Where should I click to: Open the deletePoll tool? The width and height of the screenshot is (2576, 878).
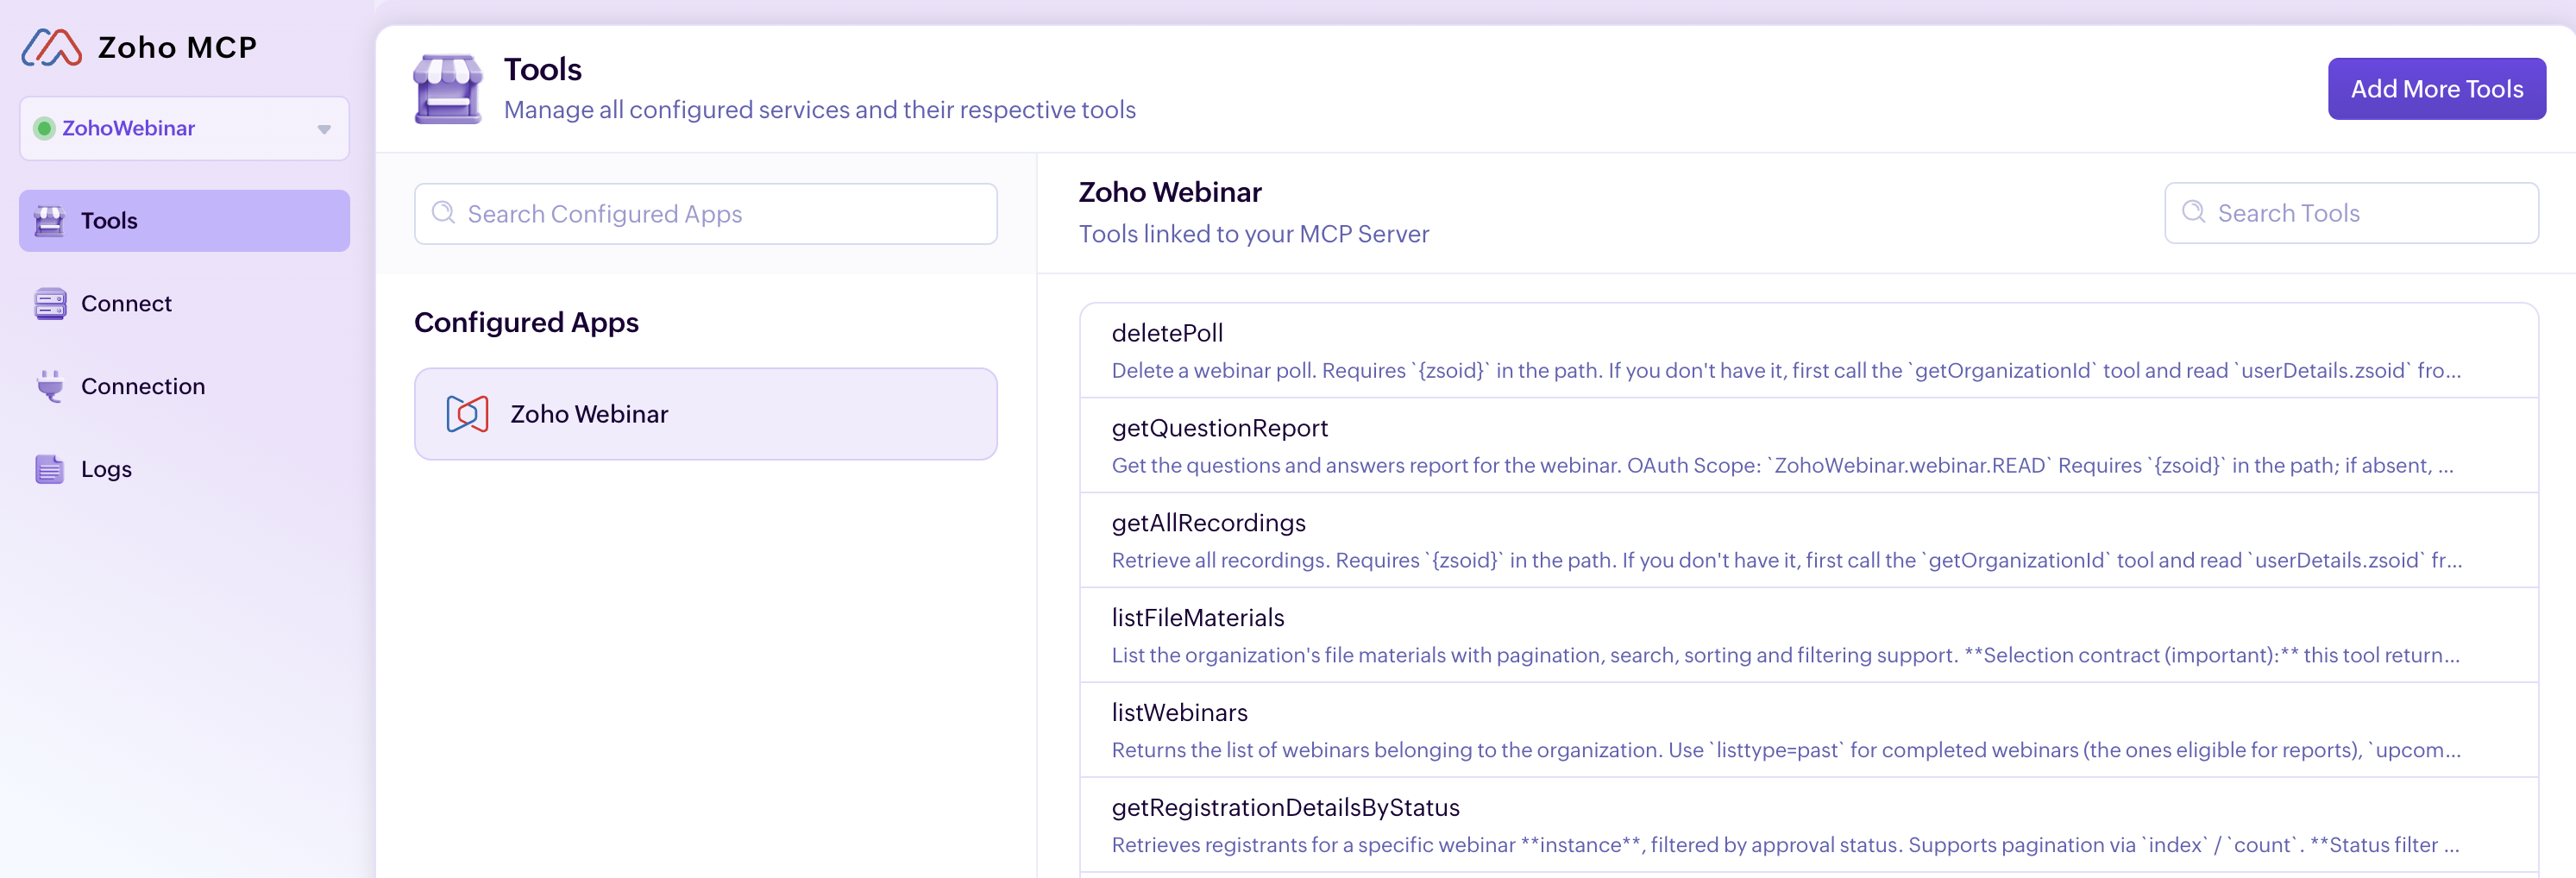[x=1808, y=351]
